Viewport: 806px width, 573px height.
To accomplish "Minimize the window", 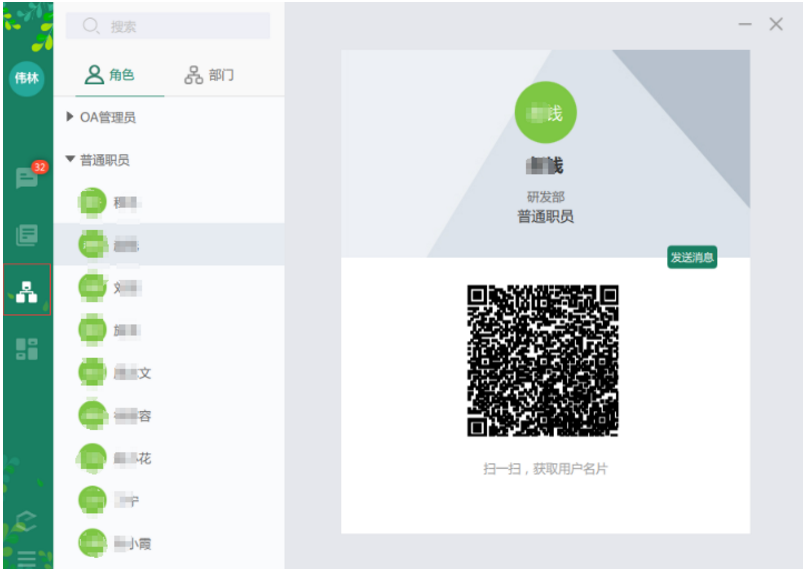I will click(x=745, y=24).
